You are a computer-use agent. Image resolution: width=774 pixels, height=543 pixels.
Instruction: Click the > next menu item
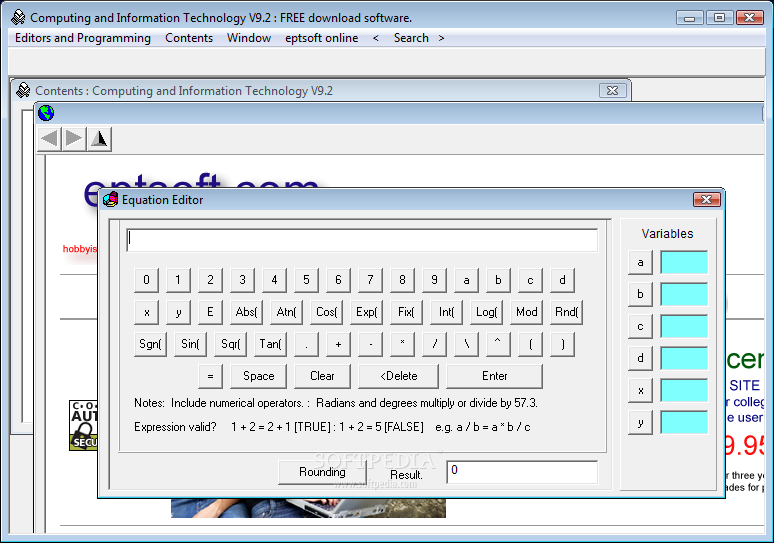point(441,38)
